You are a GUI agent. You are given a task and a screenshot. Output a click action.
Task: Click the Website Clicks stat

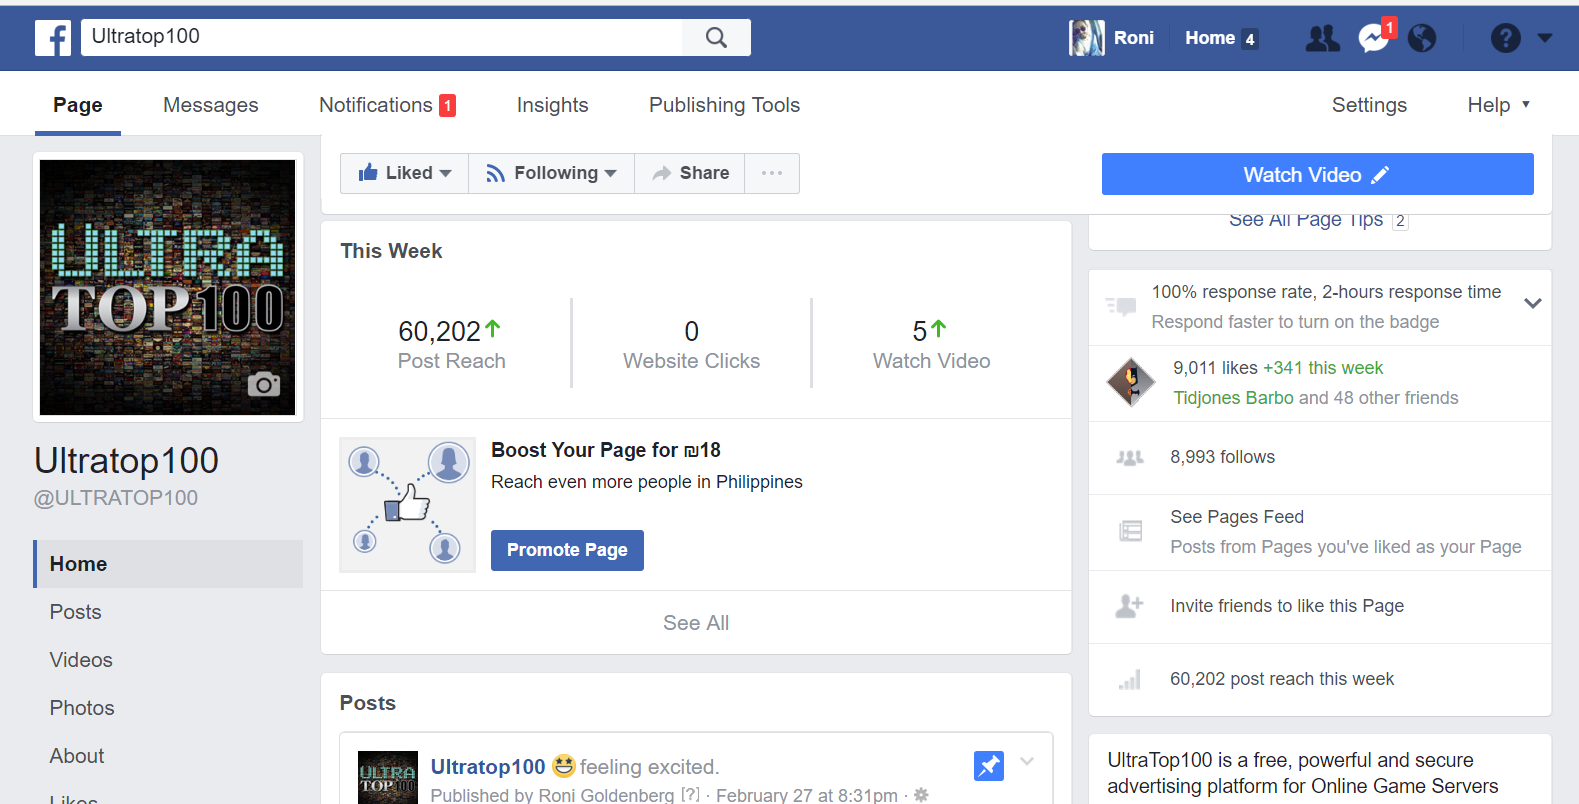pos(692,343)
